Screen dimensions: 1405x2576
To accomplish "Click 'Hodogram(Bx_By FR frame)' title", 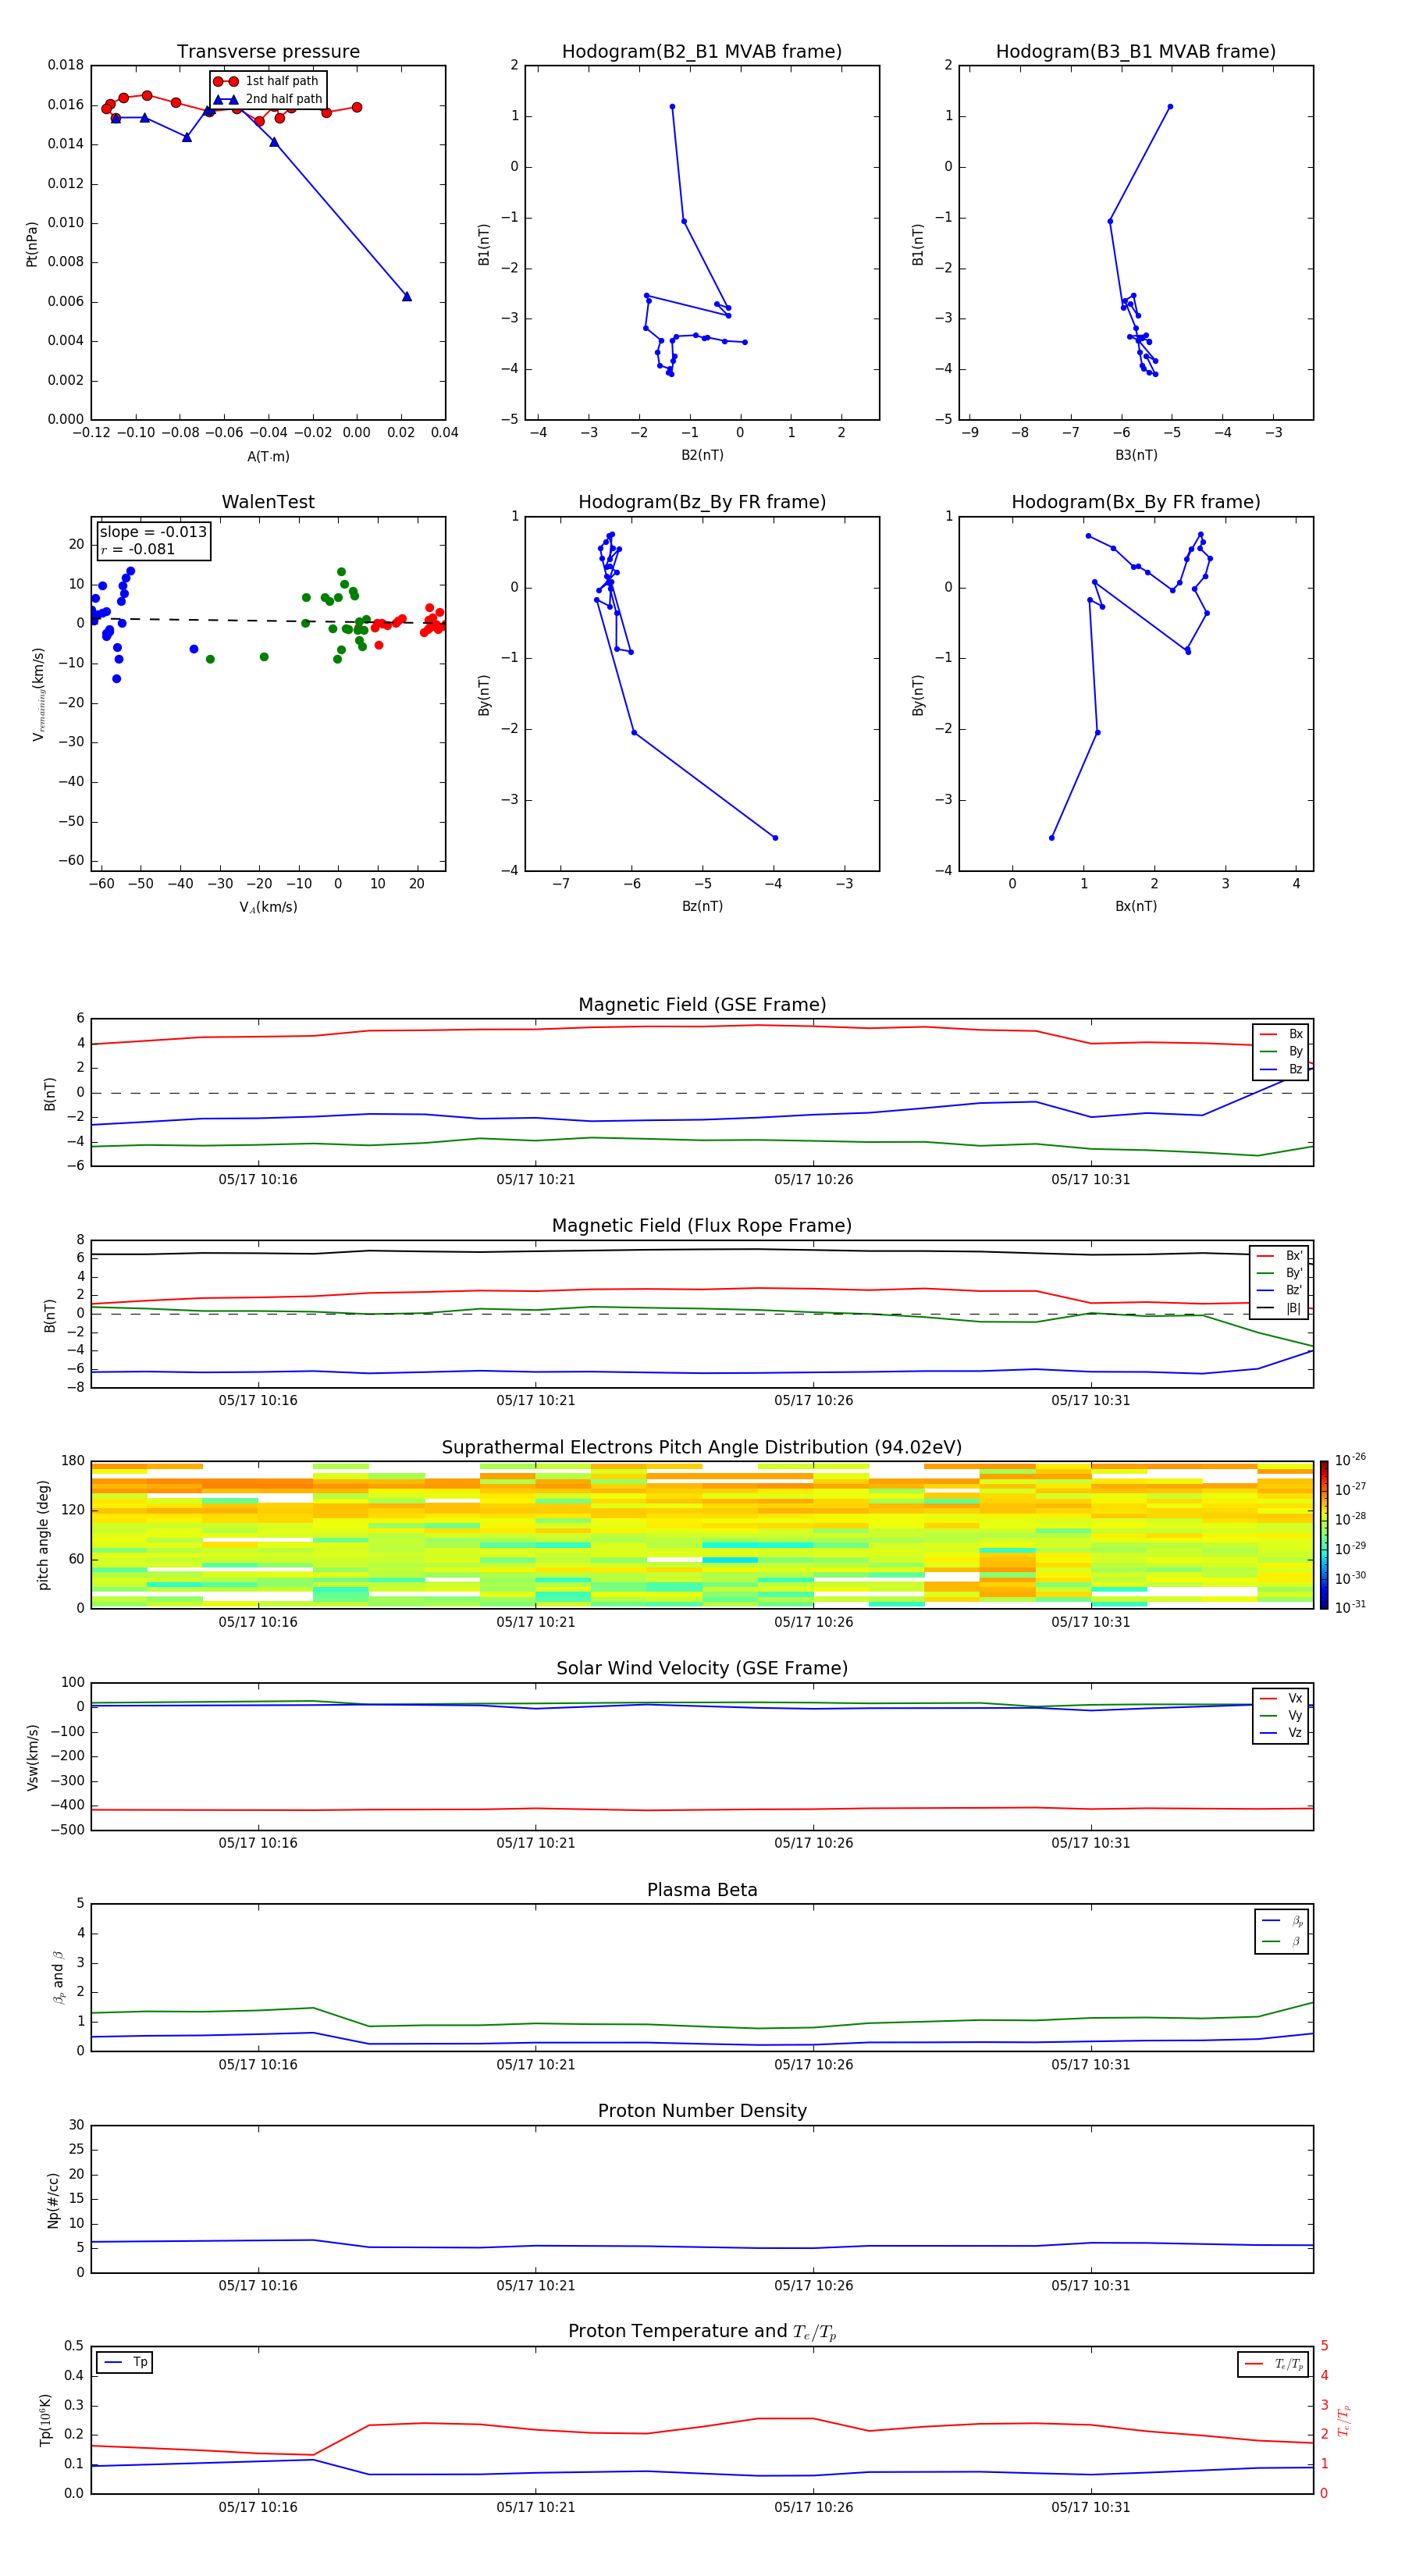I will (1136, 502).
